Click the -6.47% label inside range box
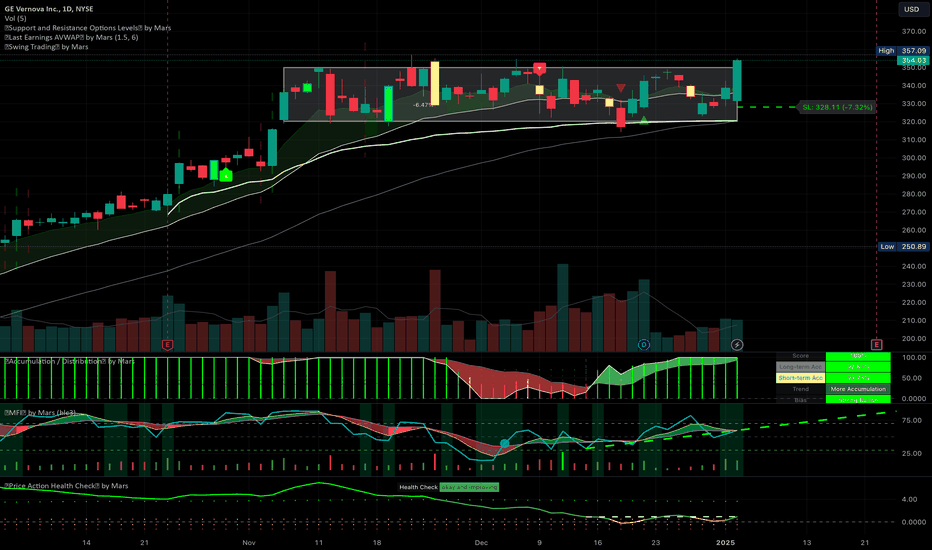932x550 pixels. 423,105
